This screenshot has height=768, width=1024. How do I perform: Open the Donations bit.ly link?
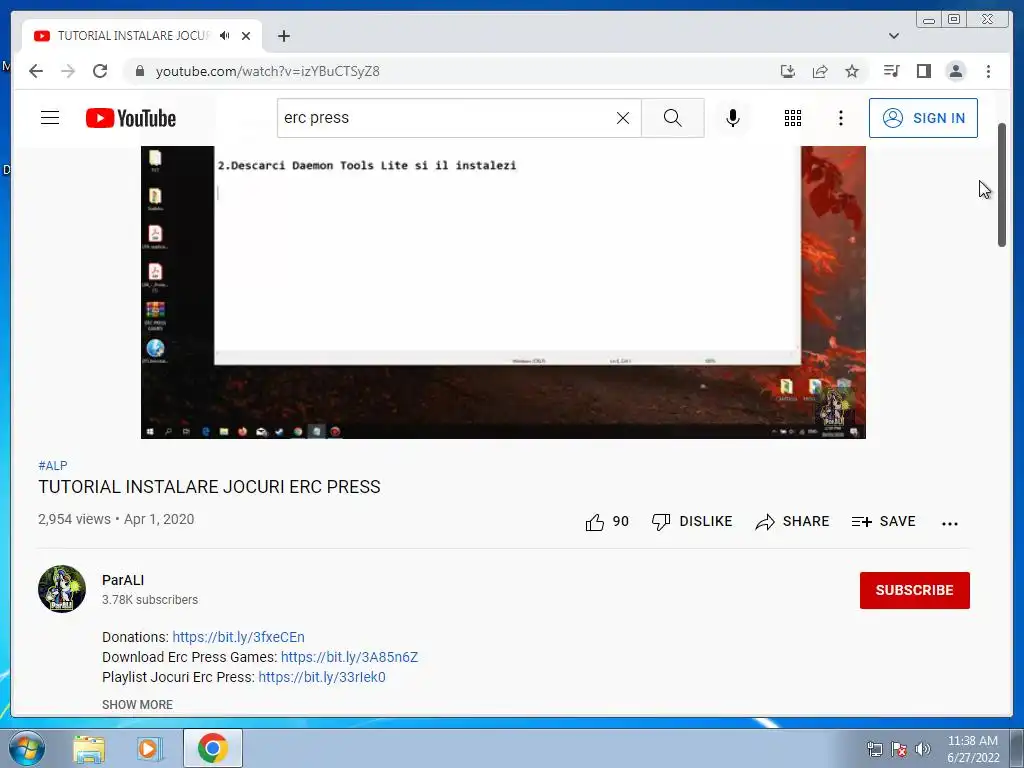(x=238, y=637)
